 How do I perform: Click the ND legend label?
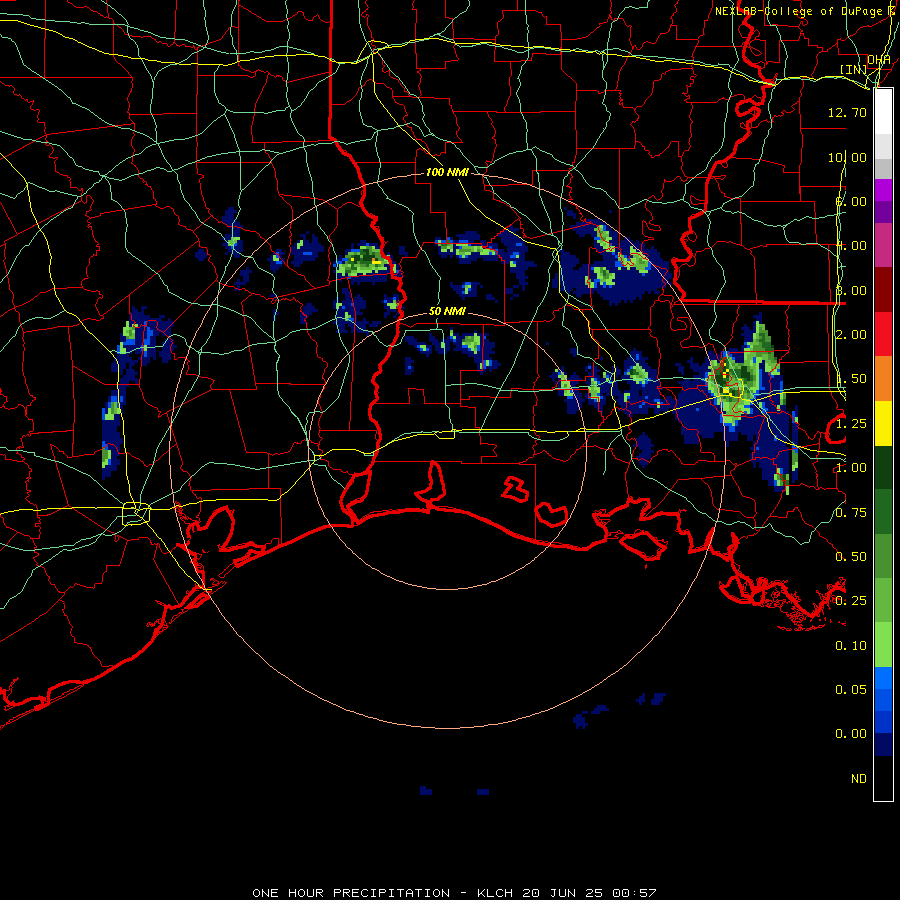(859, 779)
